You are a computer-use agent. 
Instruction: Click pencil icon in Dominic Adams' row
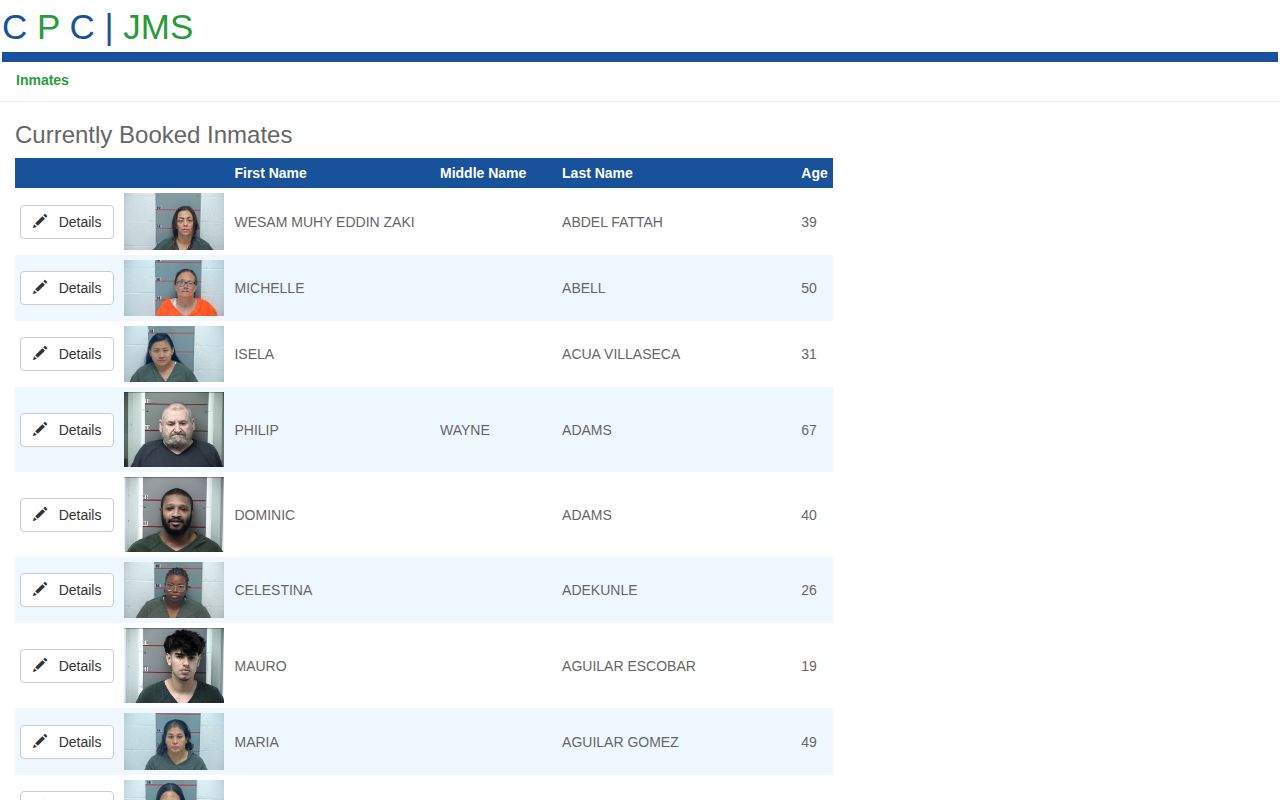click(x=40, y=514)
